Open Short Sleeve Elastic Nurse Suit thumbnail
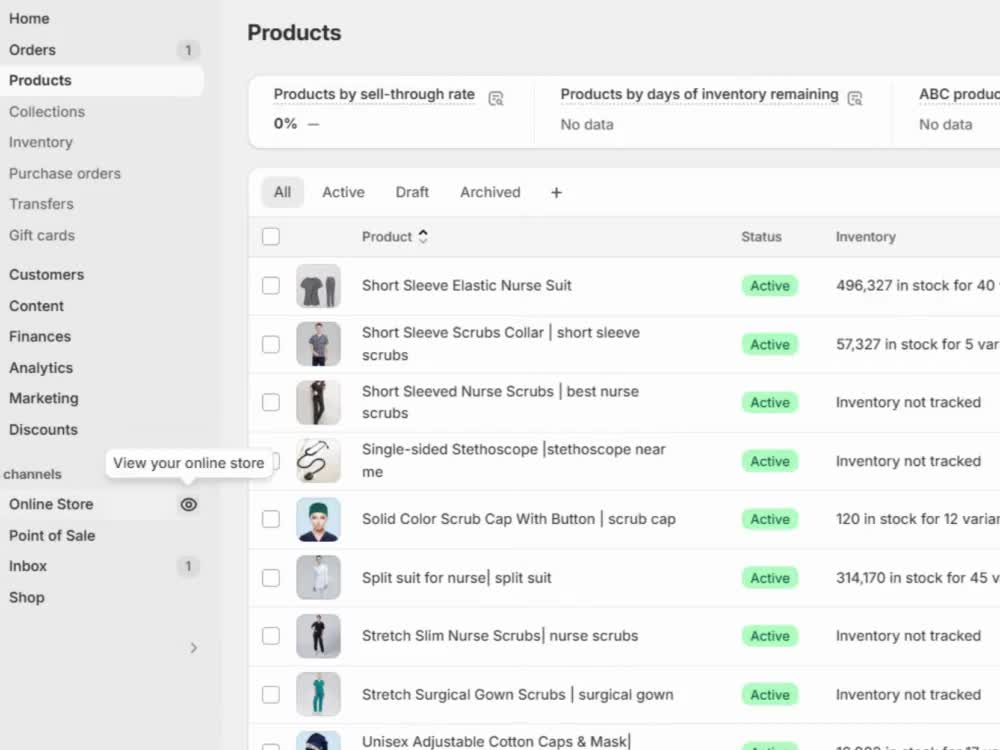Viewport: 1000px width, 750px height. click(x=318, y=286)
